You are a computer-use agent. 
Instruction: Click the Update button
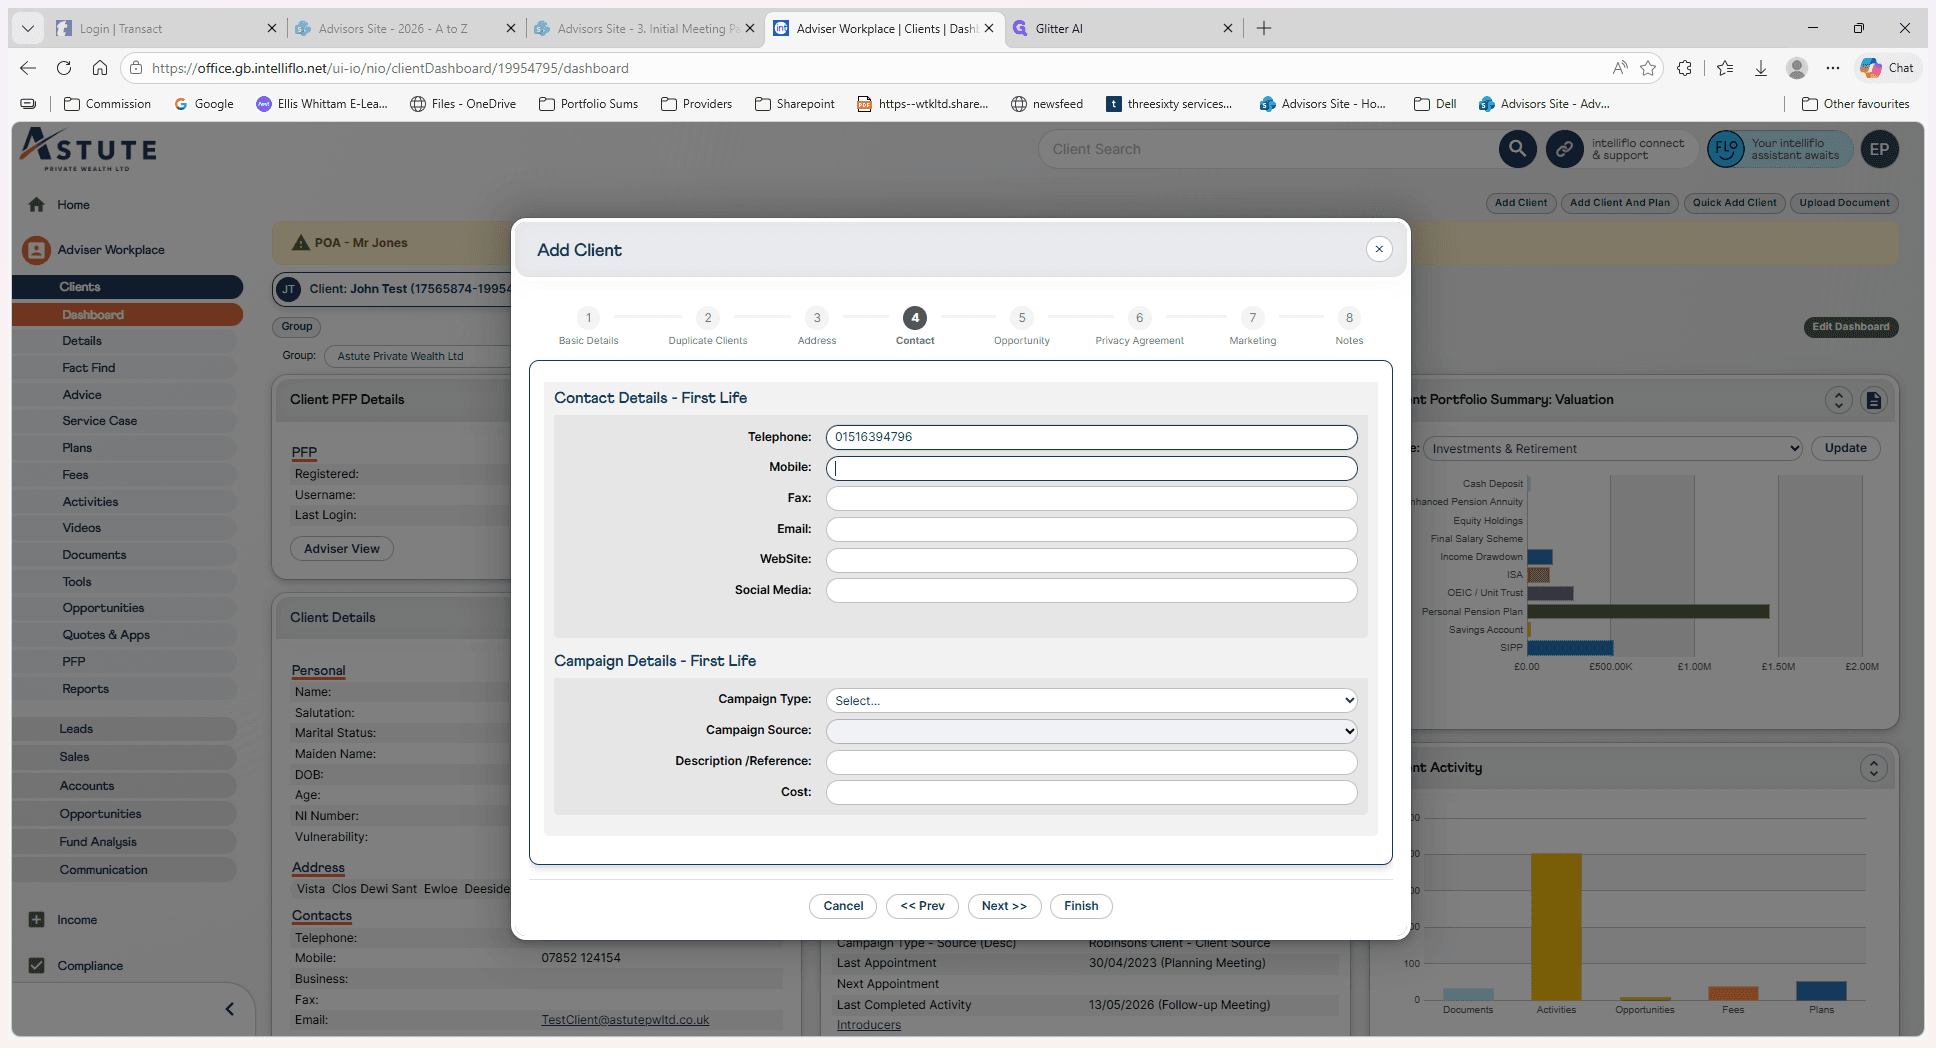coord(1845,448)
